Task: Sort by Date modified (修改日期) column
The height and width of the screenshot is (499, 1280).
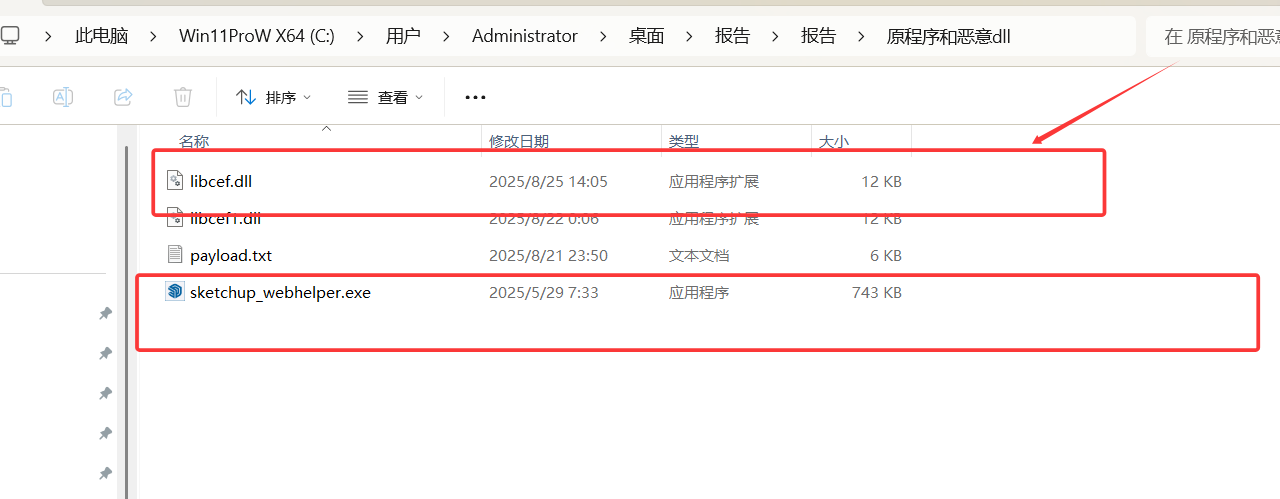Action: pyautogui.click(x=518, y=142)
